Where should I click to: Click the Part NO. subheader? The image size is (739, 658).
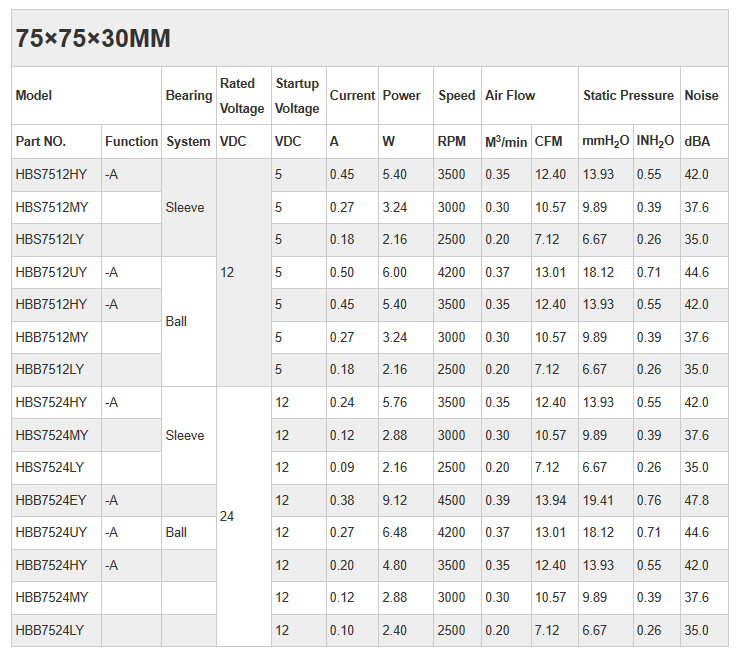[40, 142]
